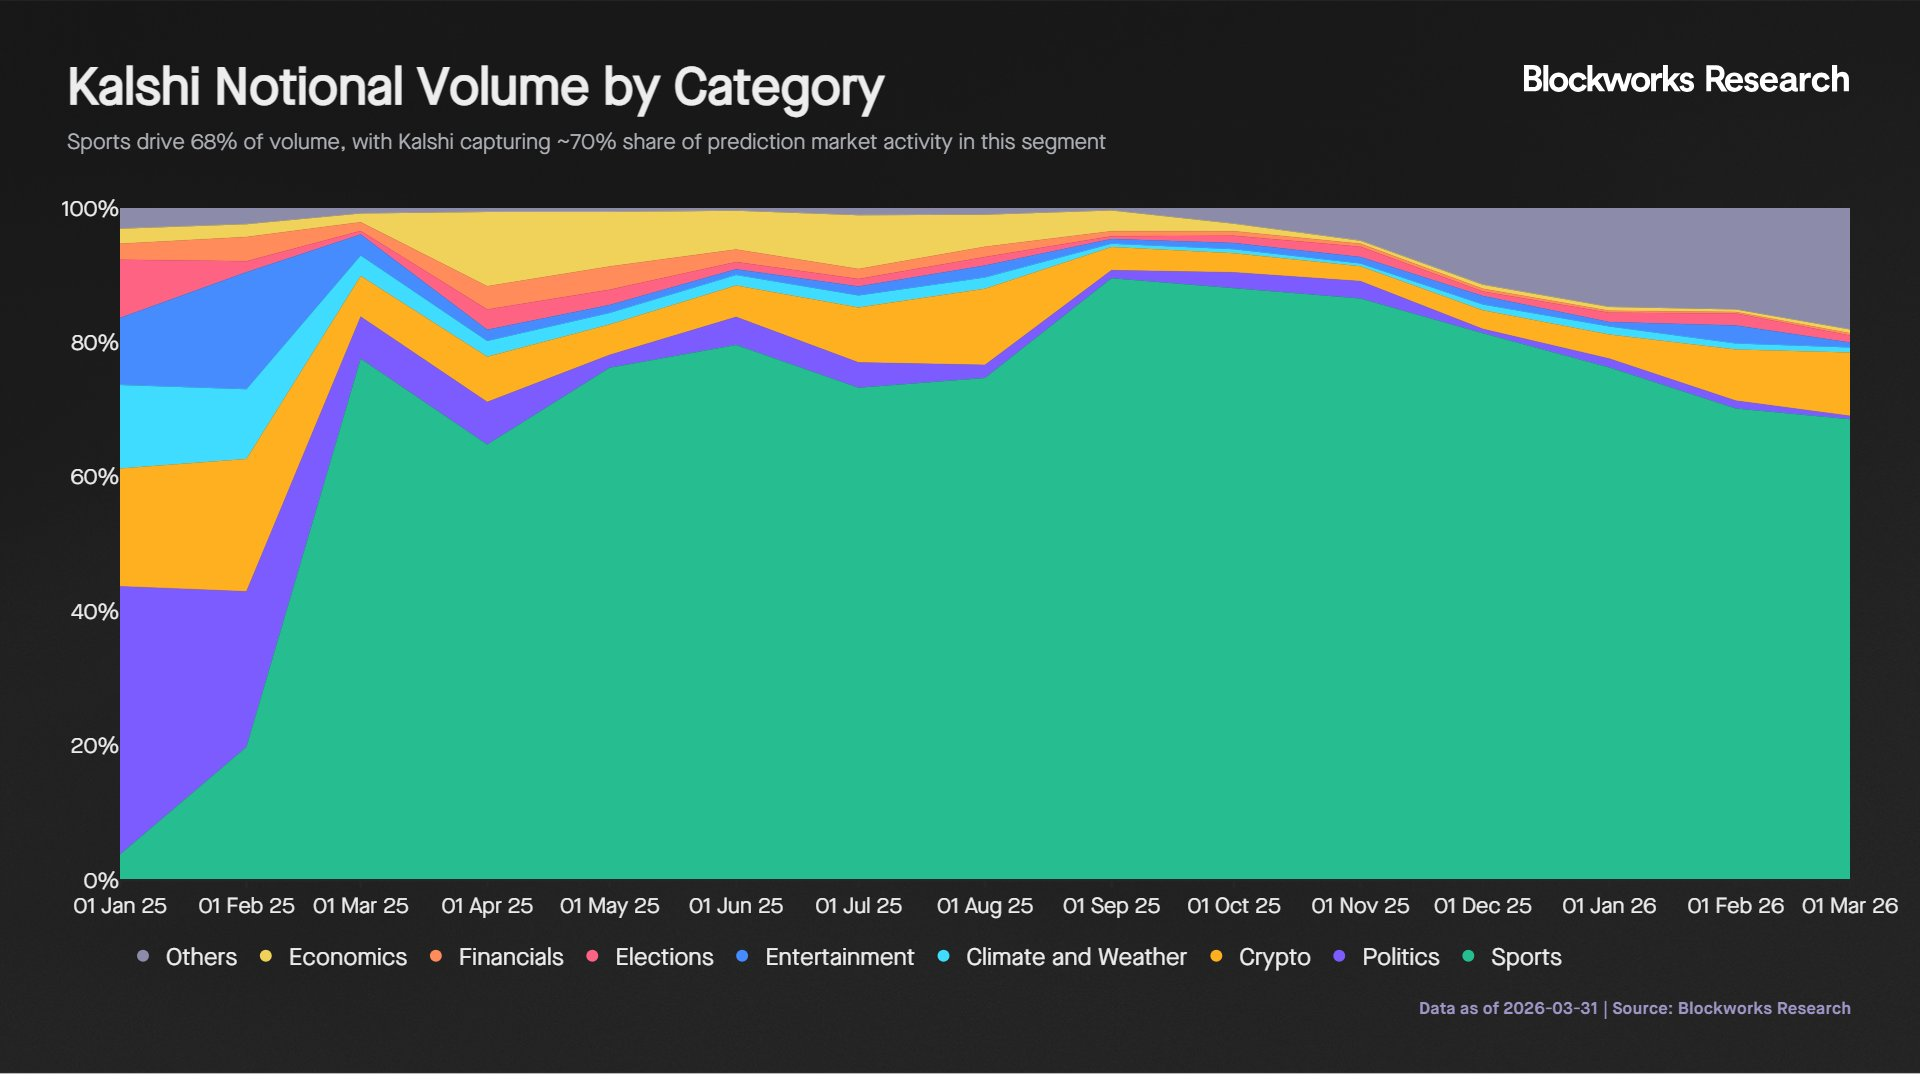Click the Others legend dot
Screen dimensions: 1920x1080
click(x=143, y=957)
